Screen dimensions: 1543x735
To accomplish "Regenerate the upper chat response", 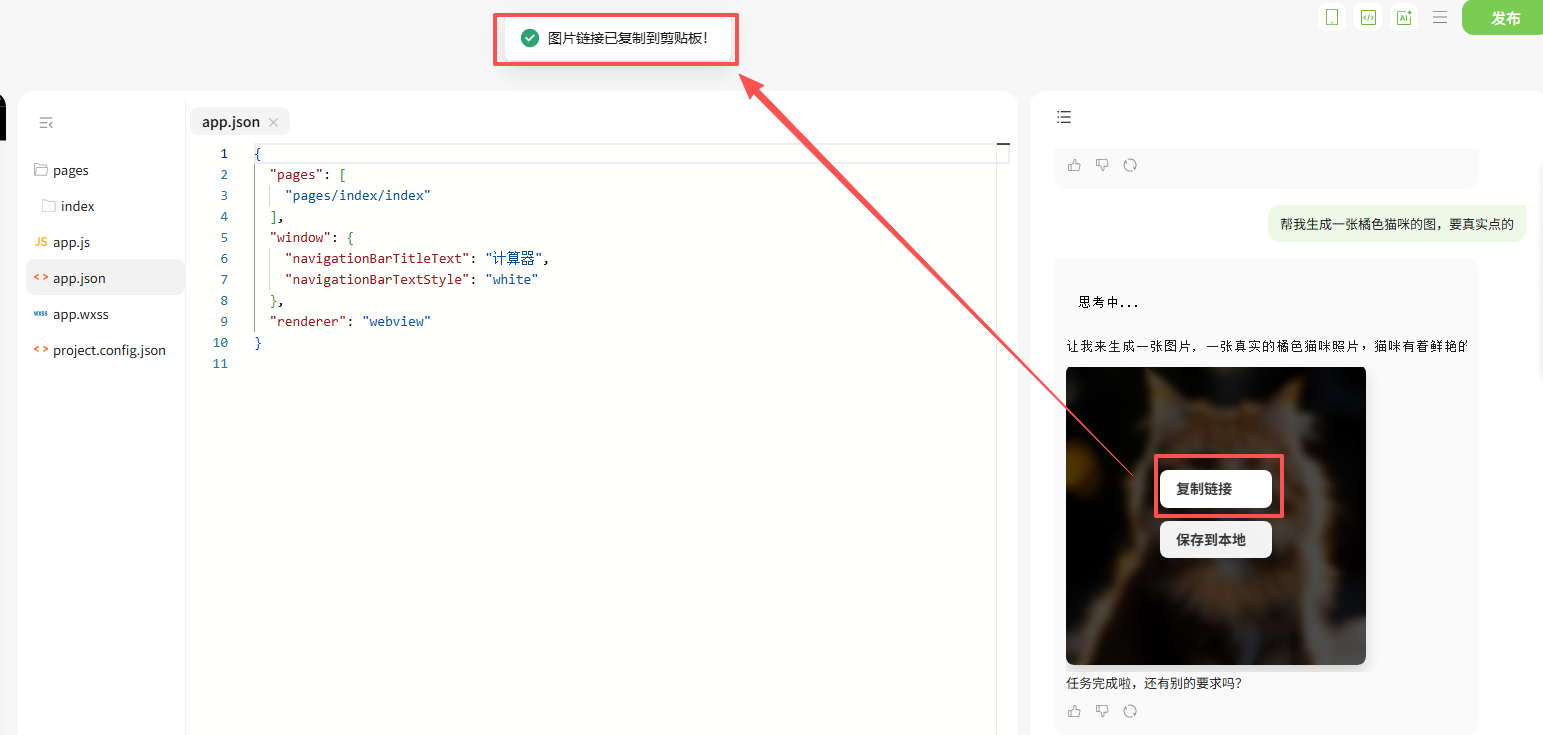I will [1130, 165].
